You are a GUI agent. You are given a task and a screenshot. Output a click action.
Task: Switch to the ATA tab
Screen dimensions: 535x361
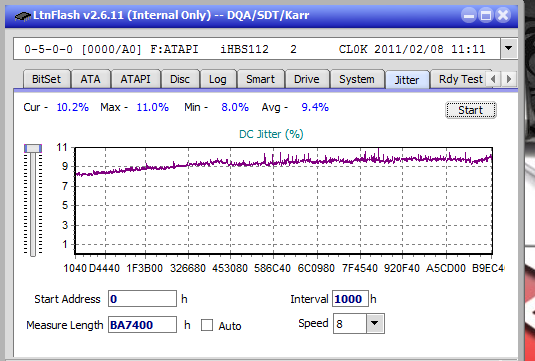point(90,79)
